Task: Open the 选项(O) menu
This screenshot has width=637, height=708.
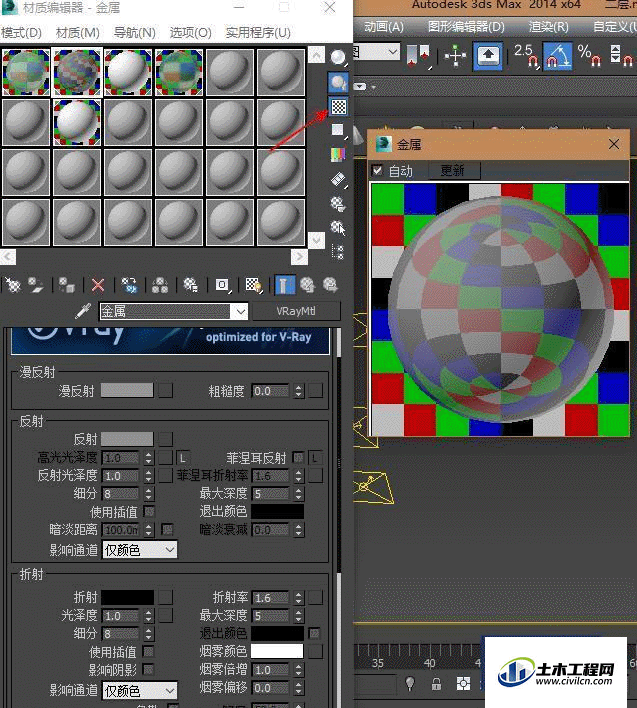Action: pos(191,33)
